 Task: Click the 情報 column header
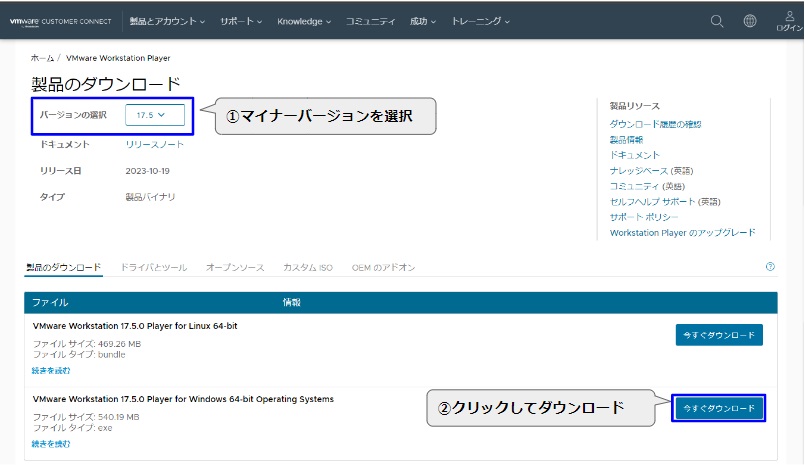coord(292,302)
